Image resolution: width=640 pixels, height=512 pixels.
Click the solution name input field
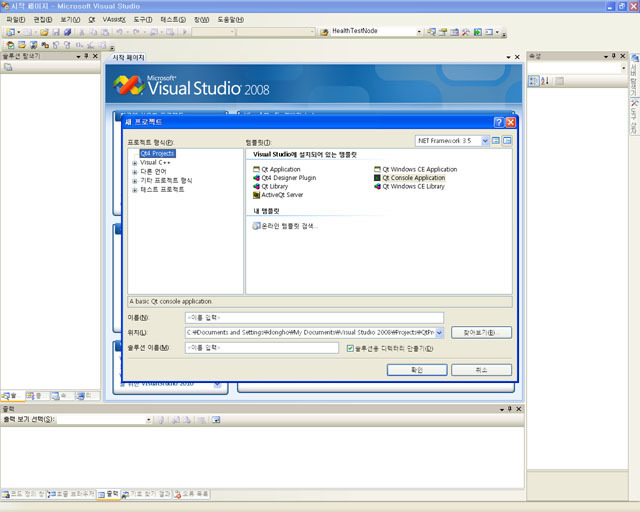pyautogui.click(x=262, y=348)
